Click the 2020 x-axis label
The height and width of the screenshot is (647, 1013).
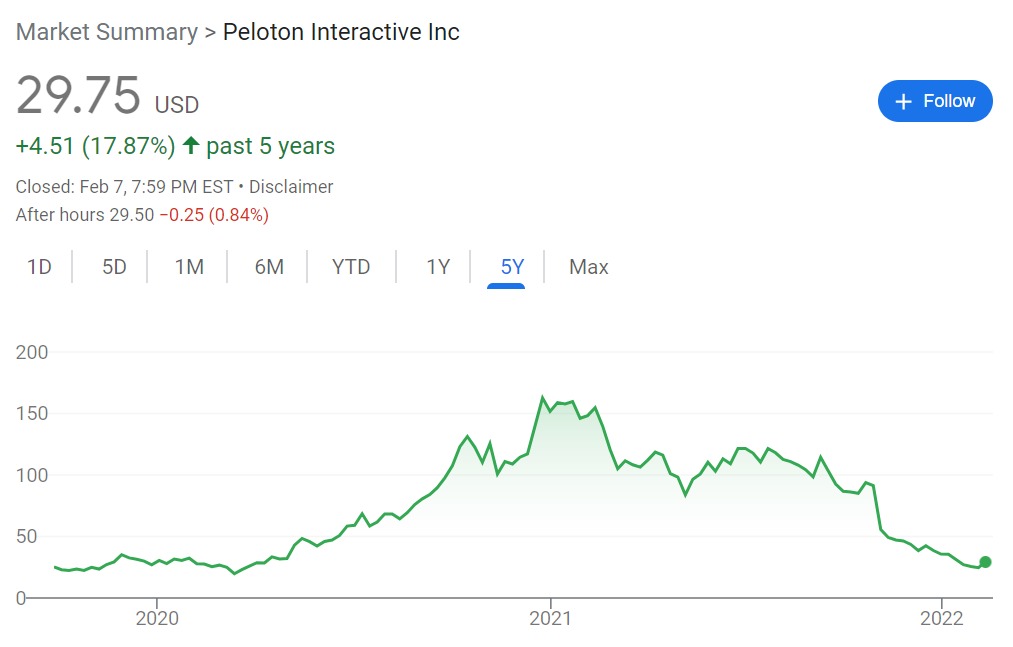point(157,618)
